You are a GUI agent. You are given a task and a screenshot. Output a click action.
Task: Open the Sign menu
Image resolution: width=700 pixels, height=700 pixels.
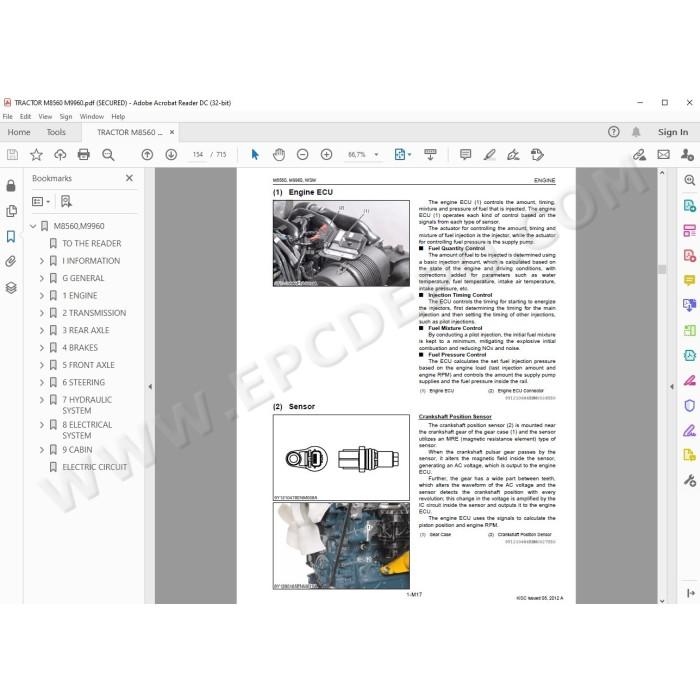(66, 117)
